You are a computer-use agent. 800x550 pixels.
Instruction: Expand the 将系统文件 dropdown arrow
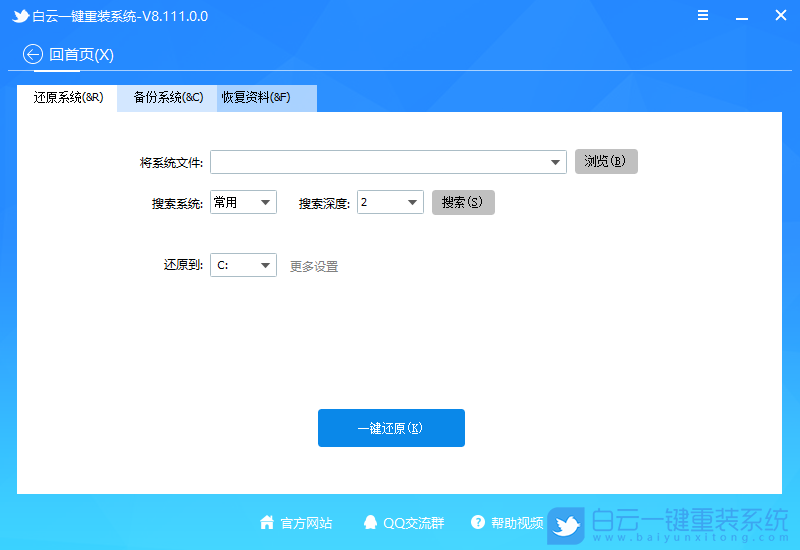(555, 162)
